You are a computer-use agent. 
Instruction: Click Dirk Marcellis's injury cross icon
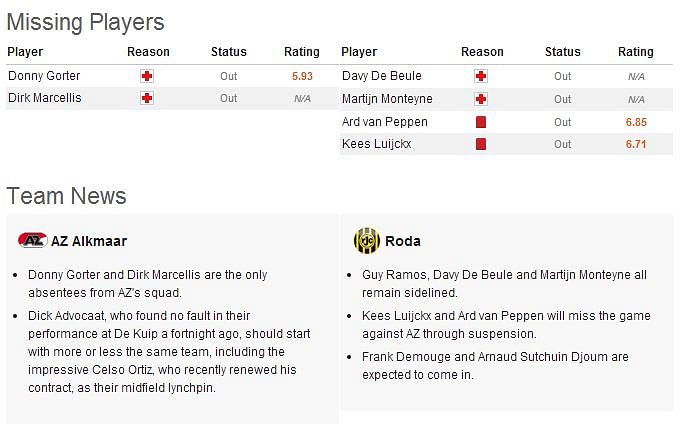pos(147,98)
